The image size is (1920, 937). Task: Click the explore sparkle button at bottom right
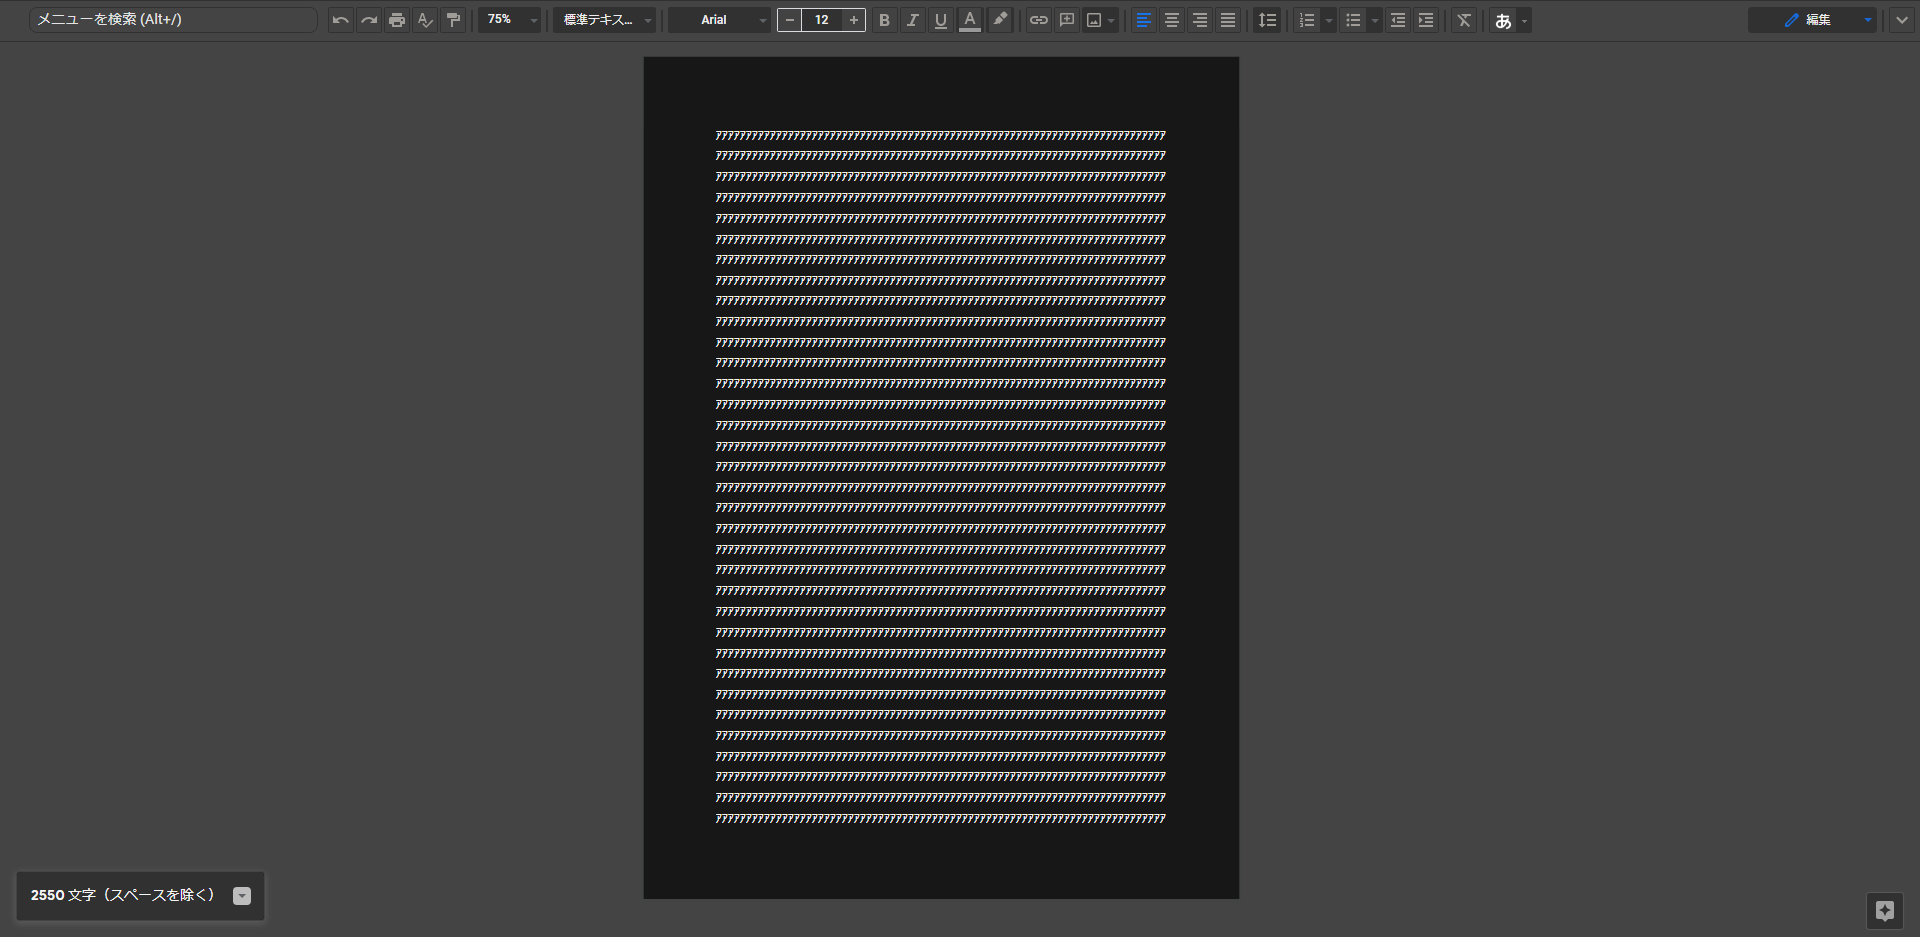1885,911
